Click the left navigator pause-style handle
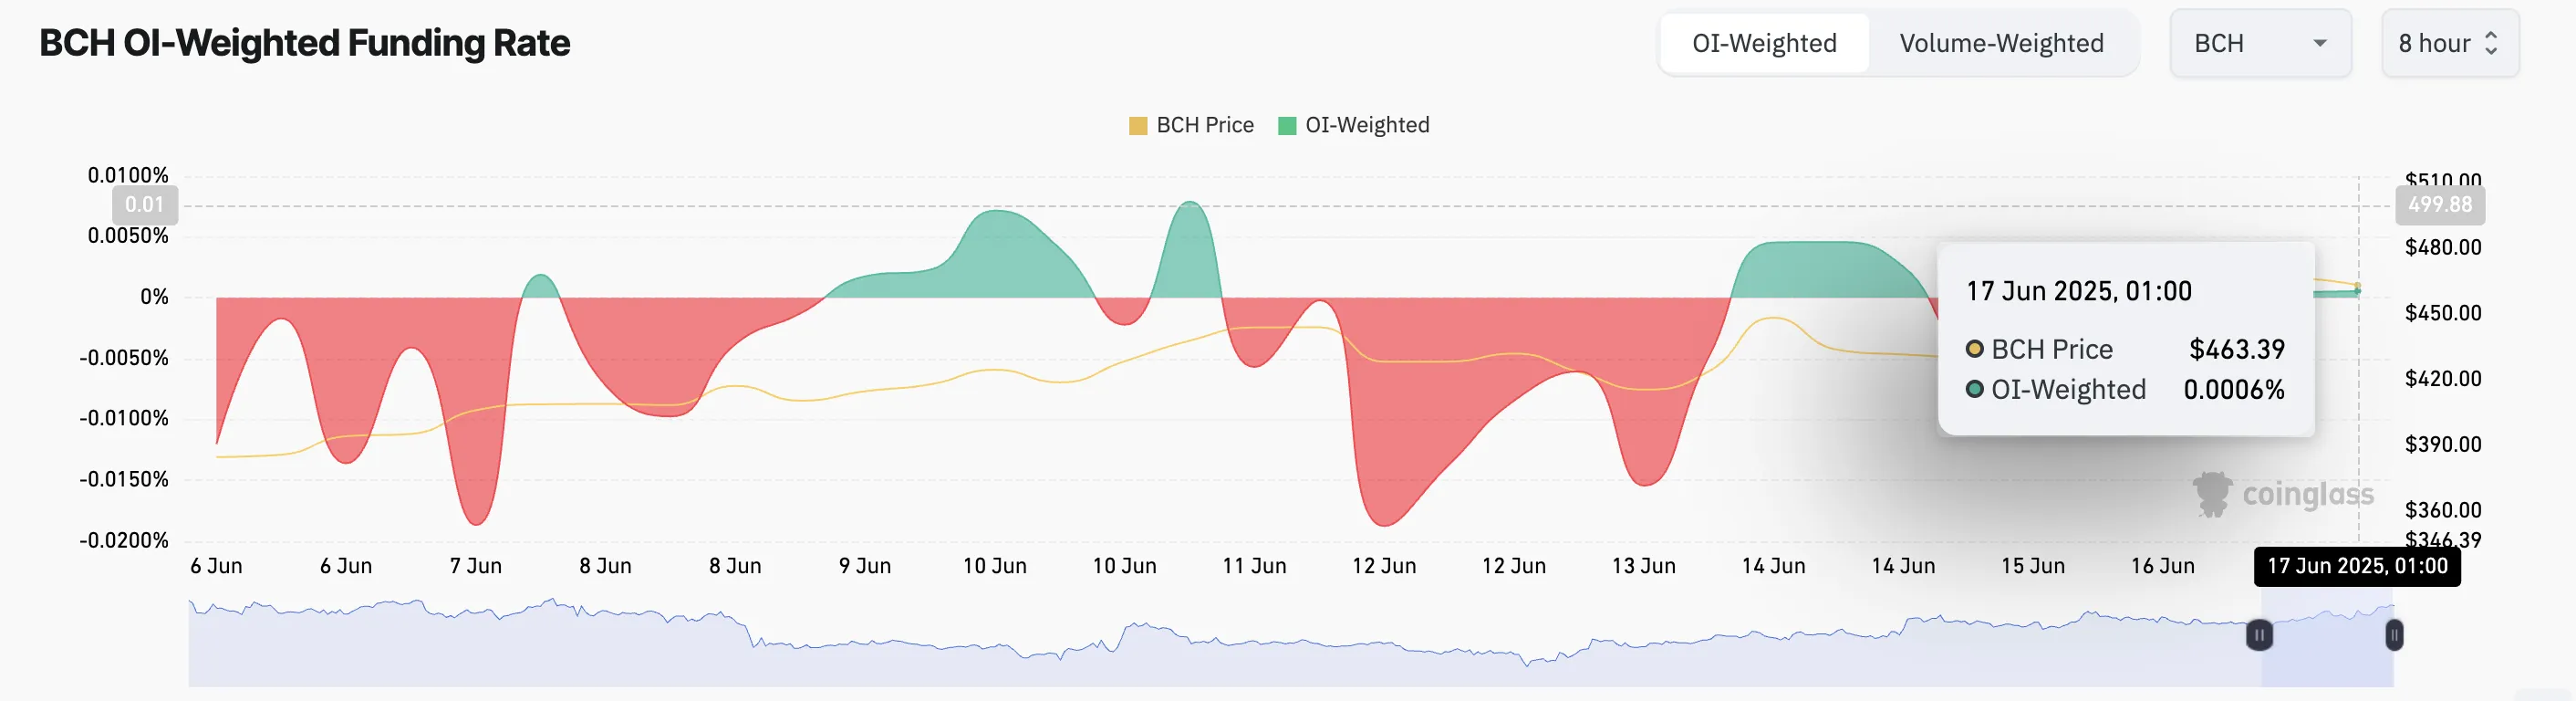 tap(2260, 635)
